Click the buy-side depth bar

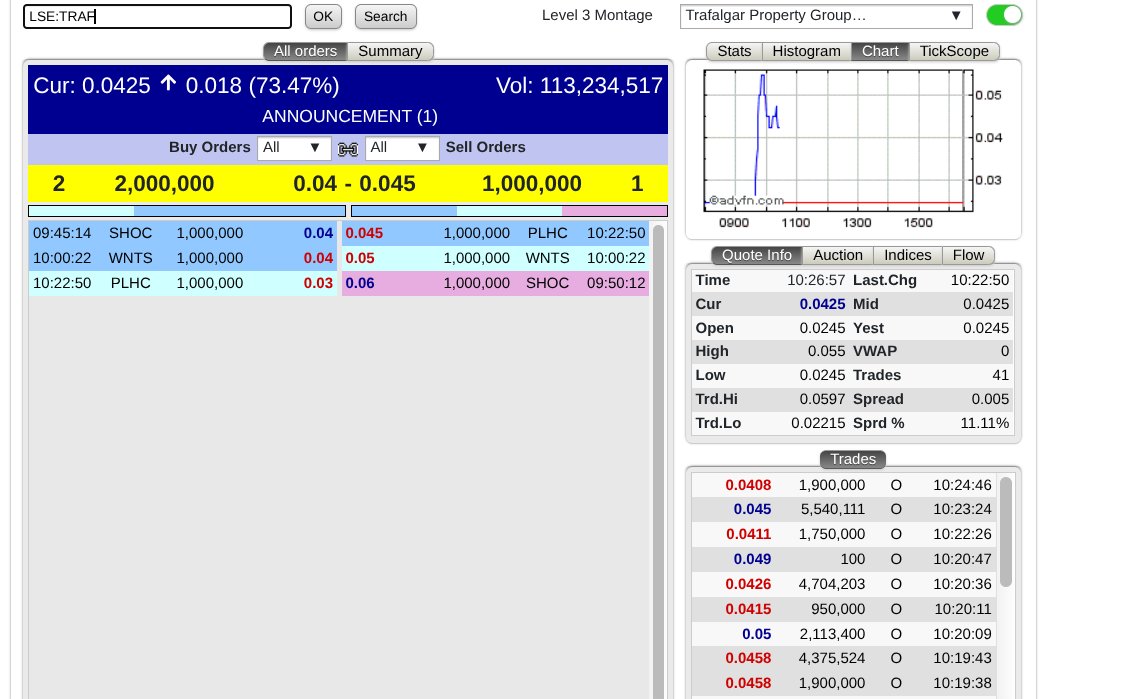coord(187,211)
